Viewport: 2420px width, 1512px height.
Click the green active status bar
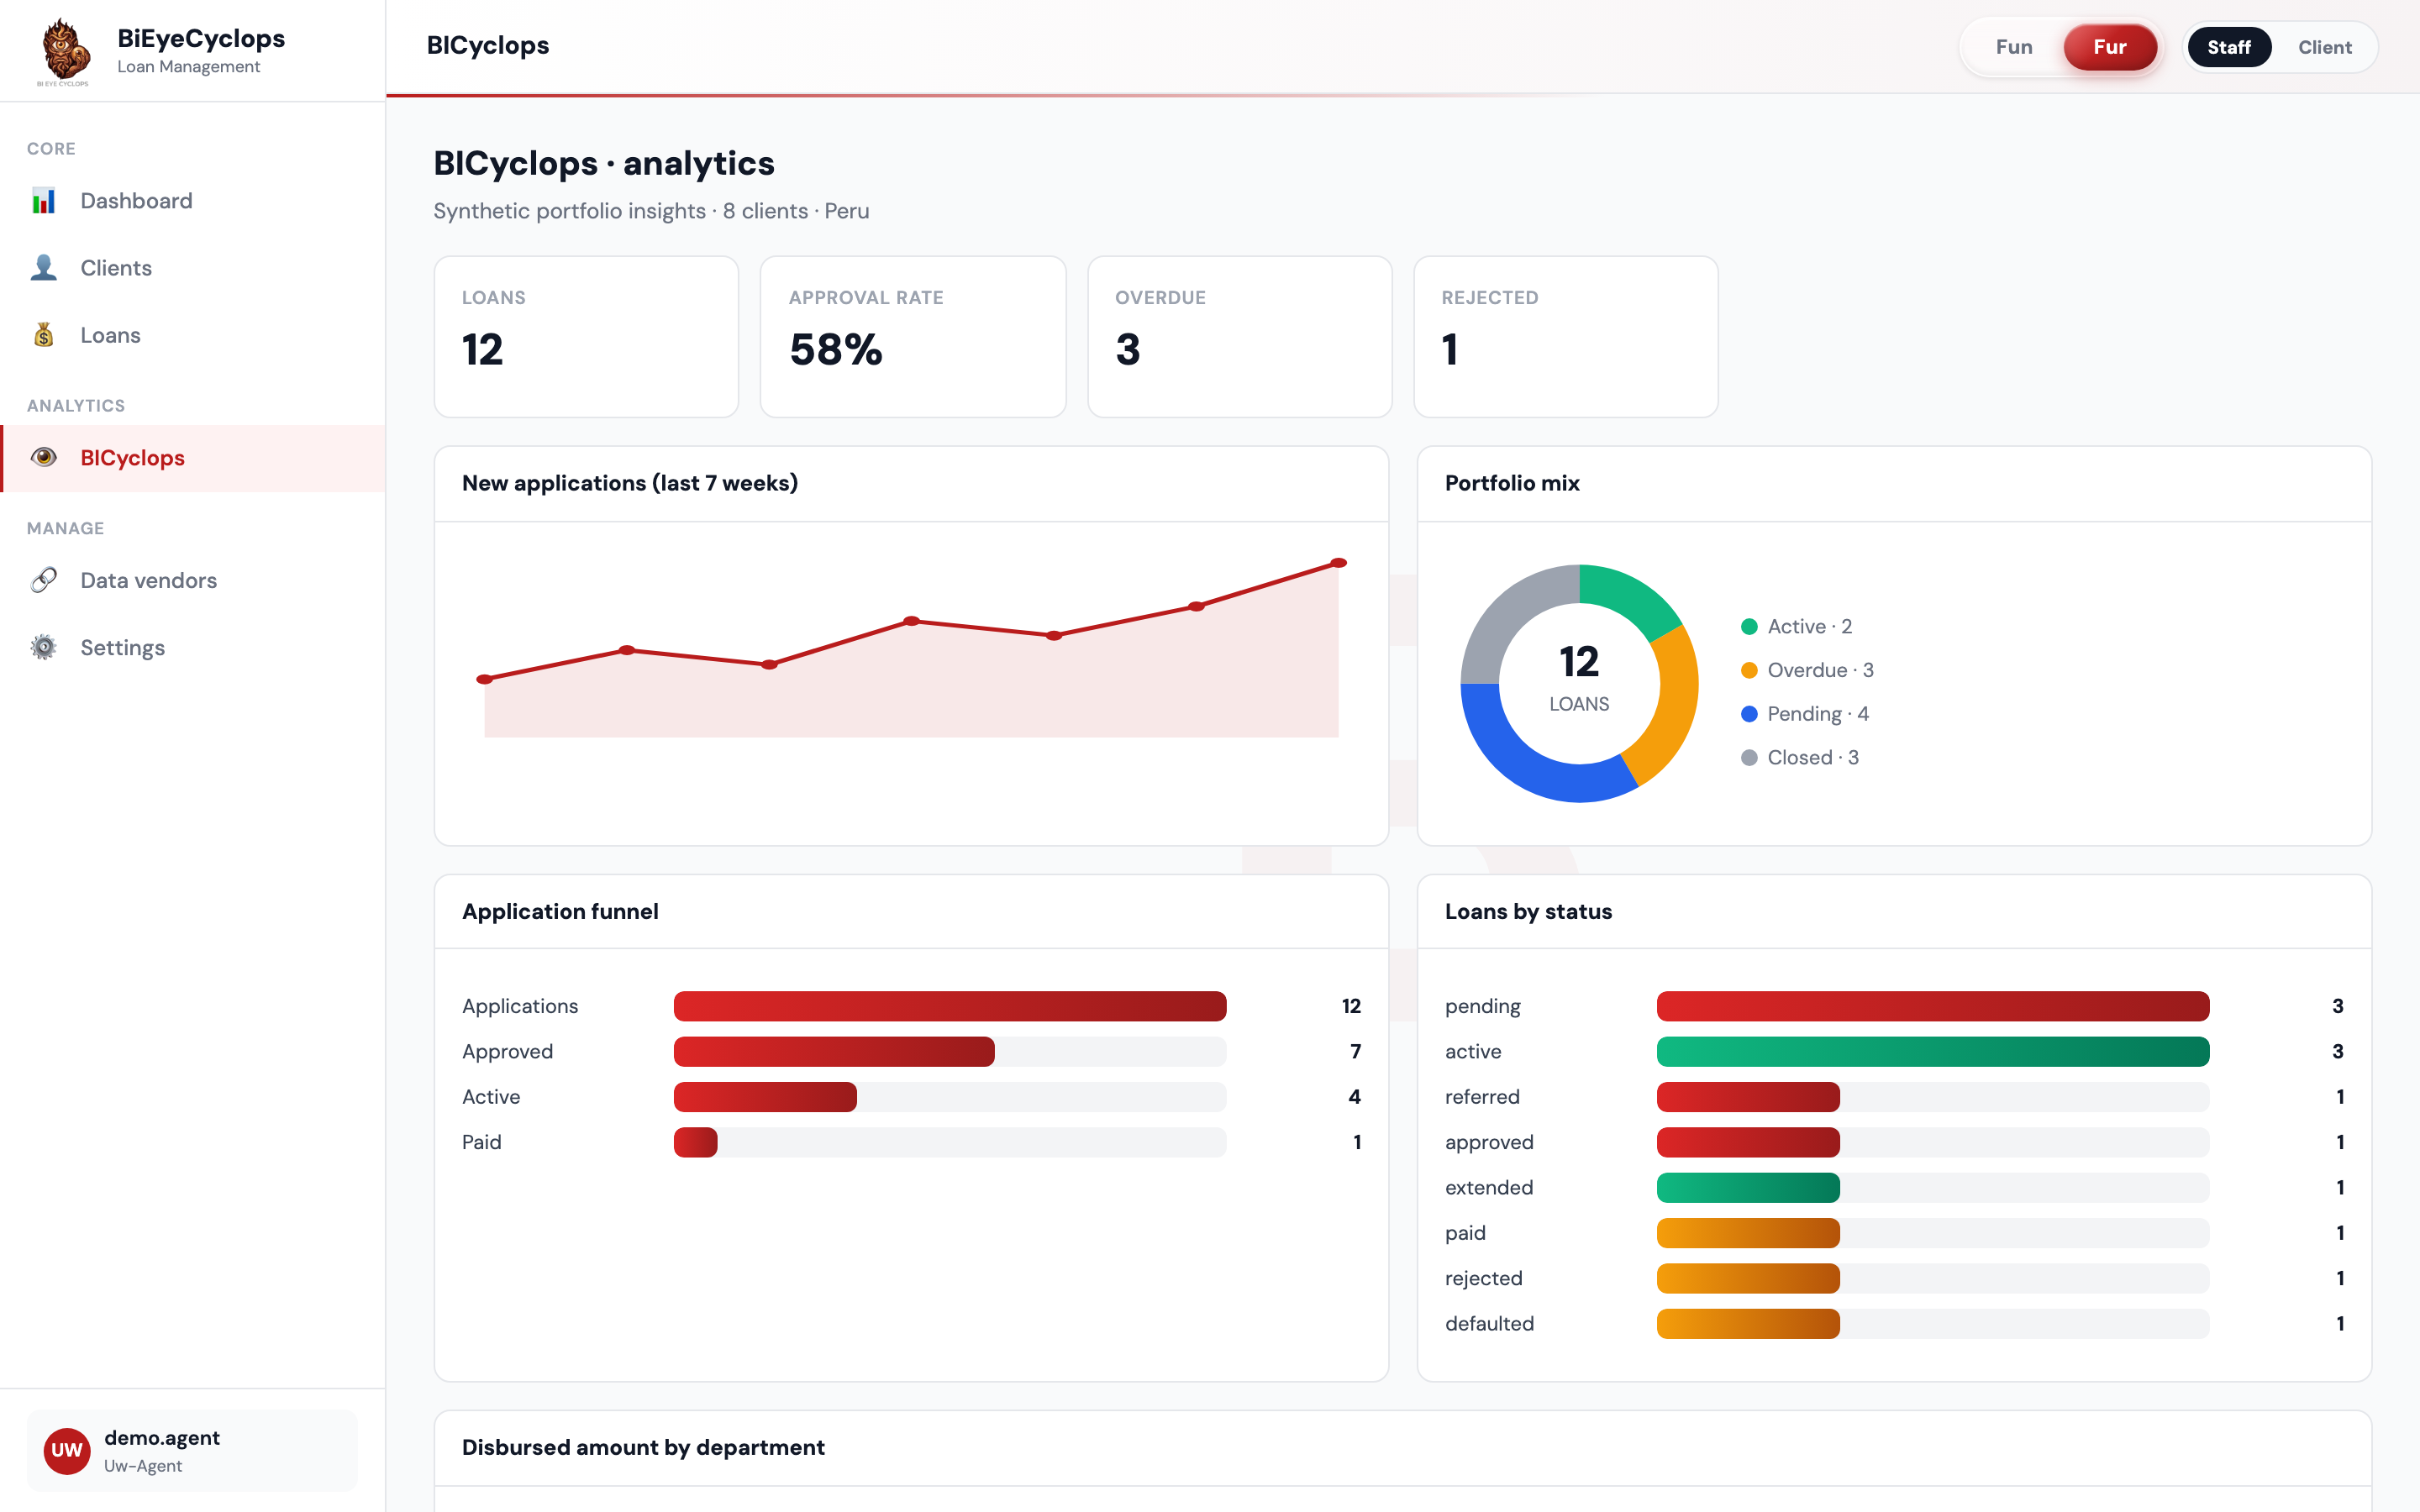click(x=1933, y=1052)
